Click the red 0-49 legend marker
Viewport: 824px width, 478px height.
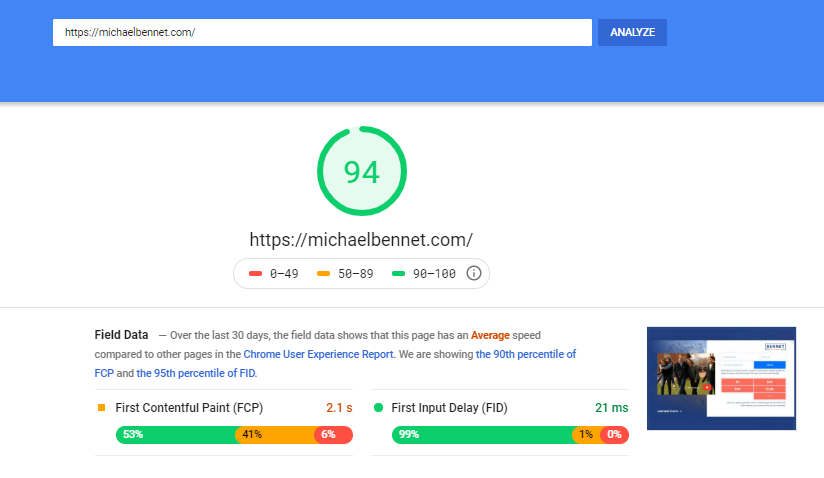click(255, 273)
